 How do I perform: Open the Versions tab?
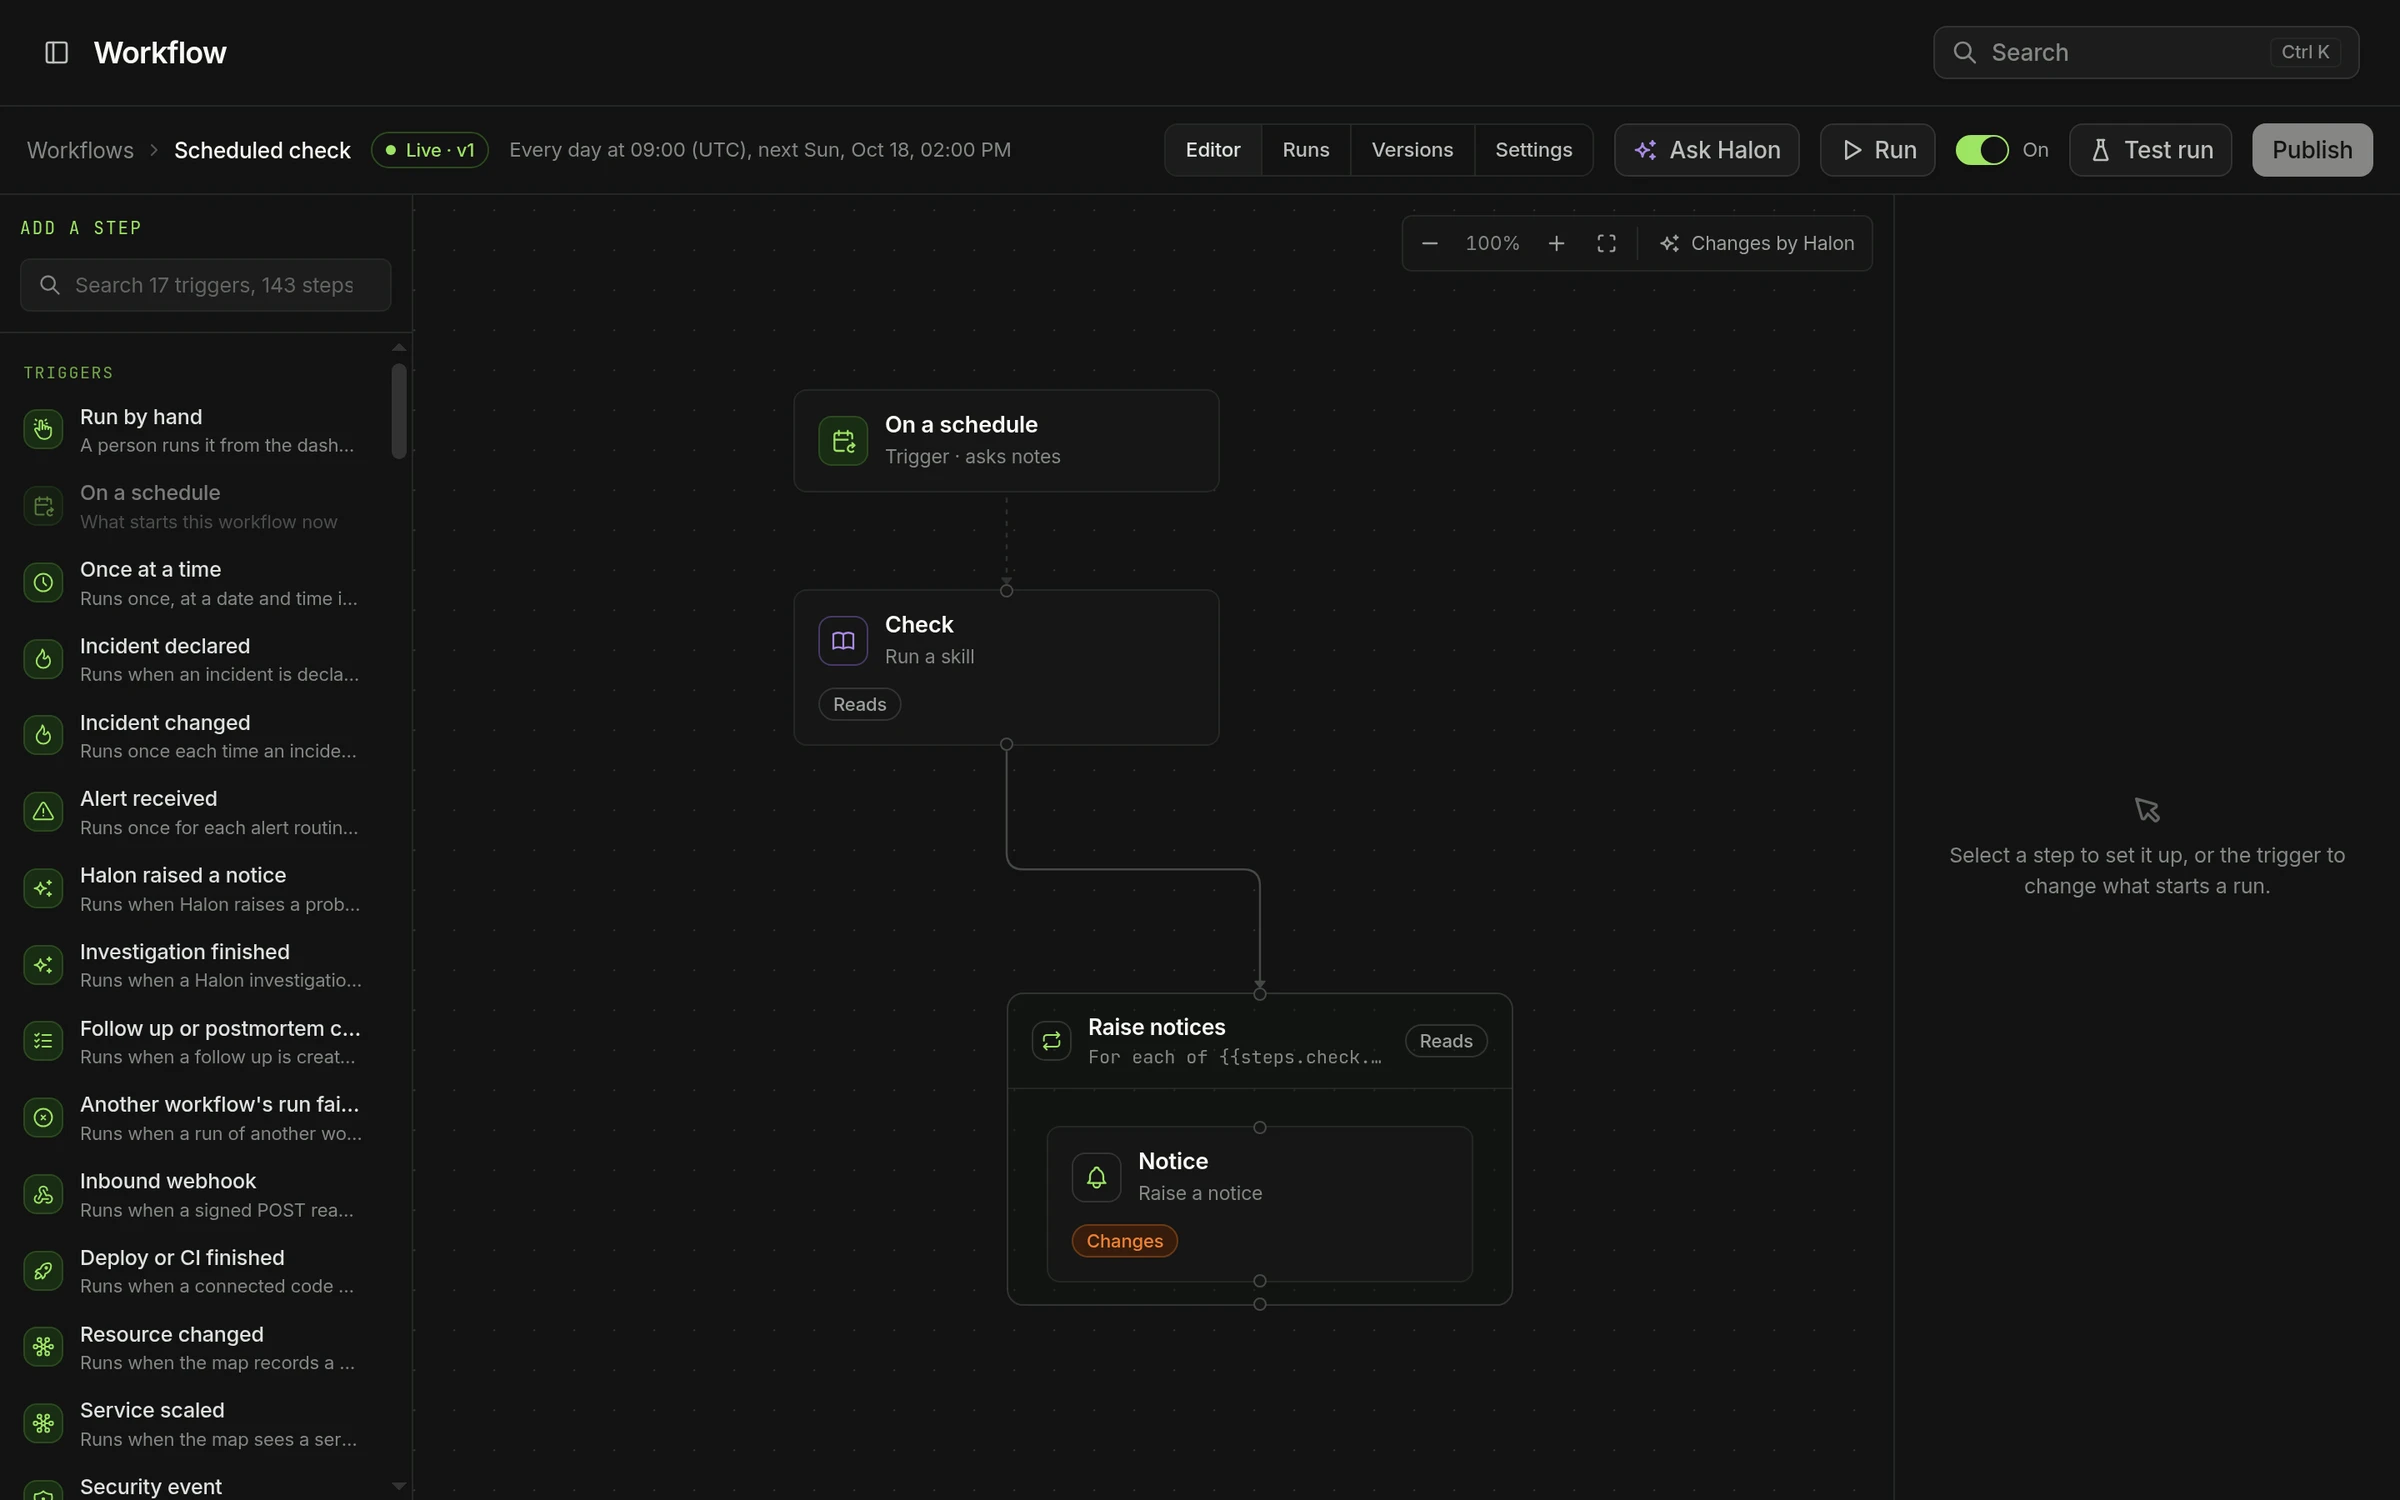pyautogui.click(x=1411, y=150)
